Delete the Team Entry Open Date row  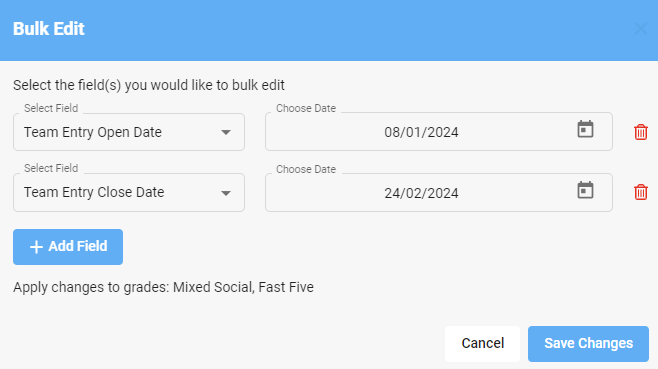640,132
